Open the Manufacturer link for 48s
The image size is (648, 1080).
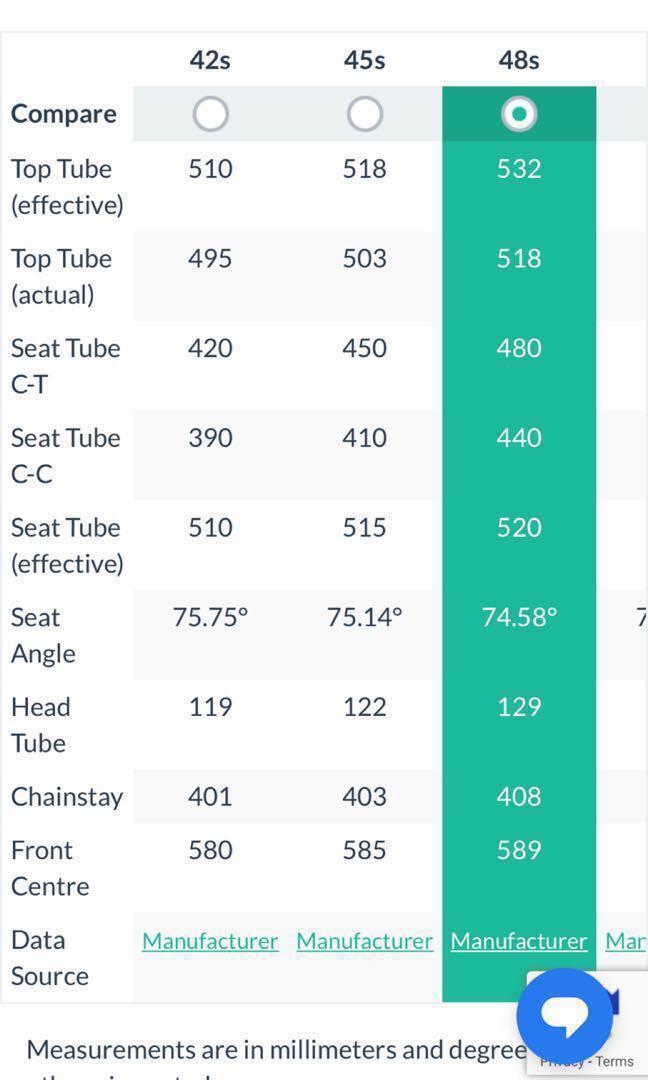[519, 941]
